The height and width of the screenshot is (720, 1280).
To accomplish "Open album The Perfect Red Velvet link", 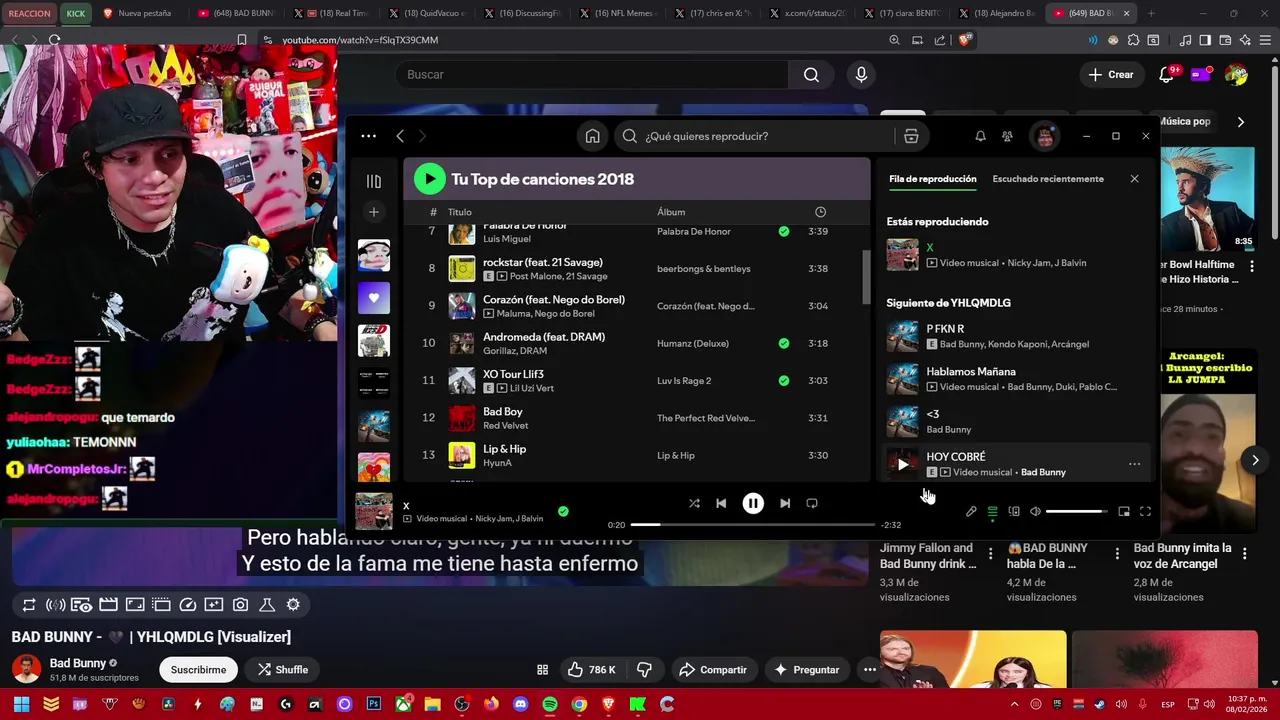I will pos(706,418).
